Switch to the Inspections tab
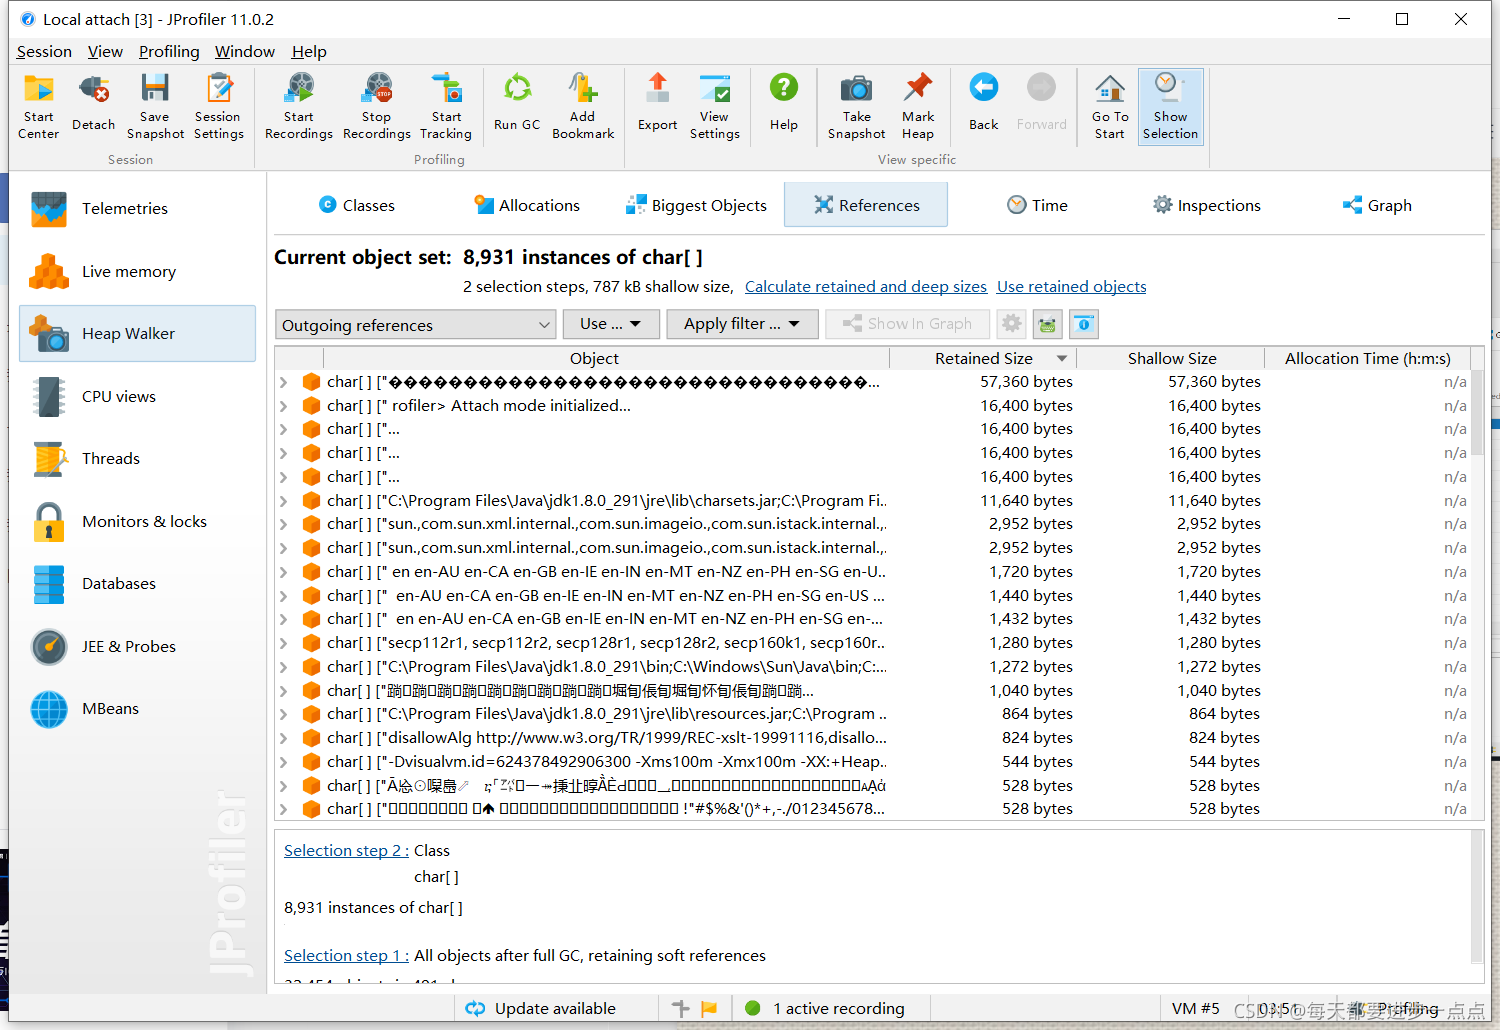The height and width of the screenshot is (1030, 1500). click(x=1207, y=205)
